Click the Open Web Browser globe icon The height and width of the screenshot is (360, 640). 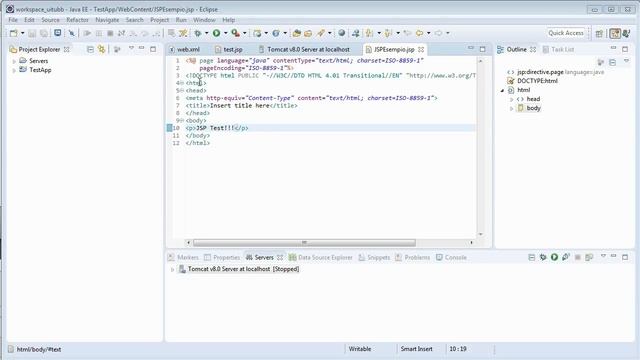coord(342,33)
